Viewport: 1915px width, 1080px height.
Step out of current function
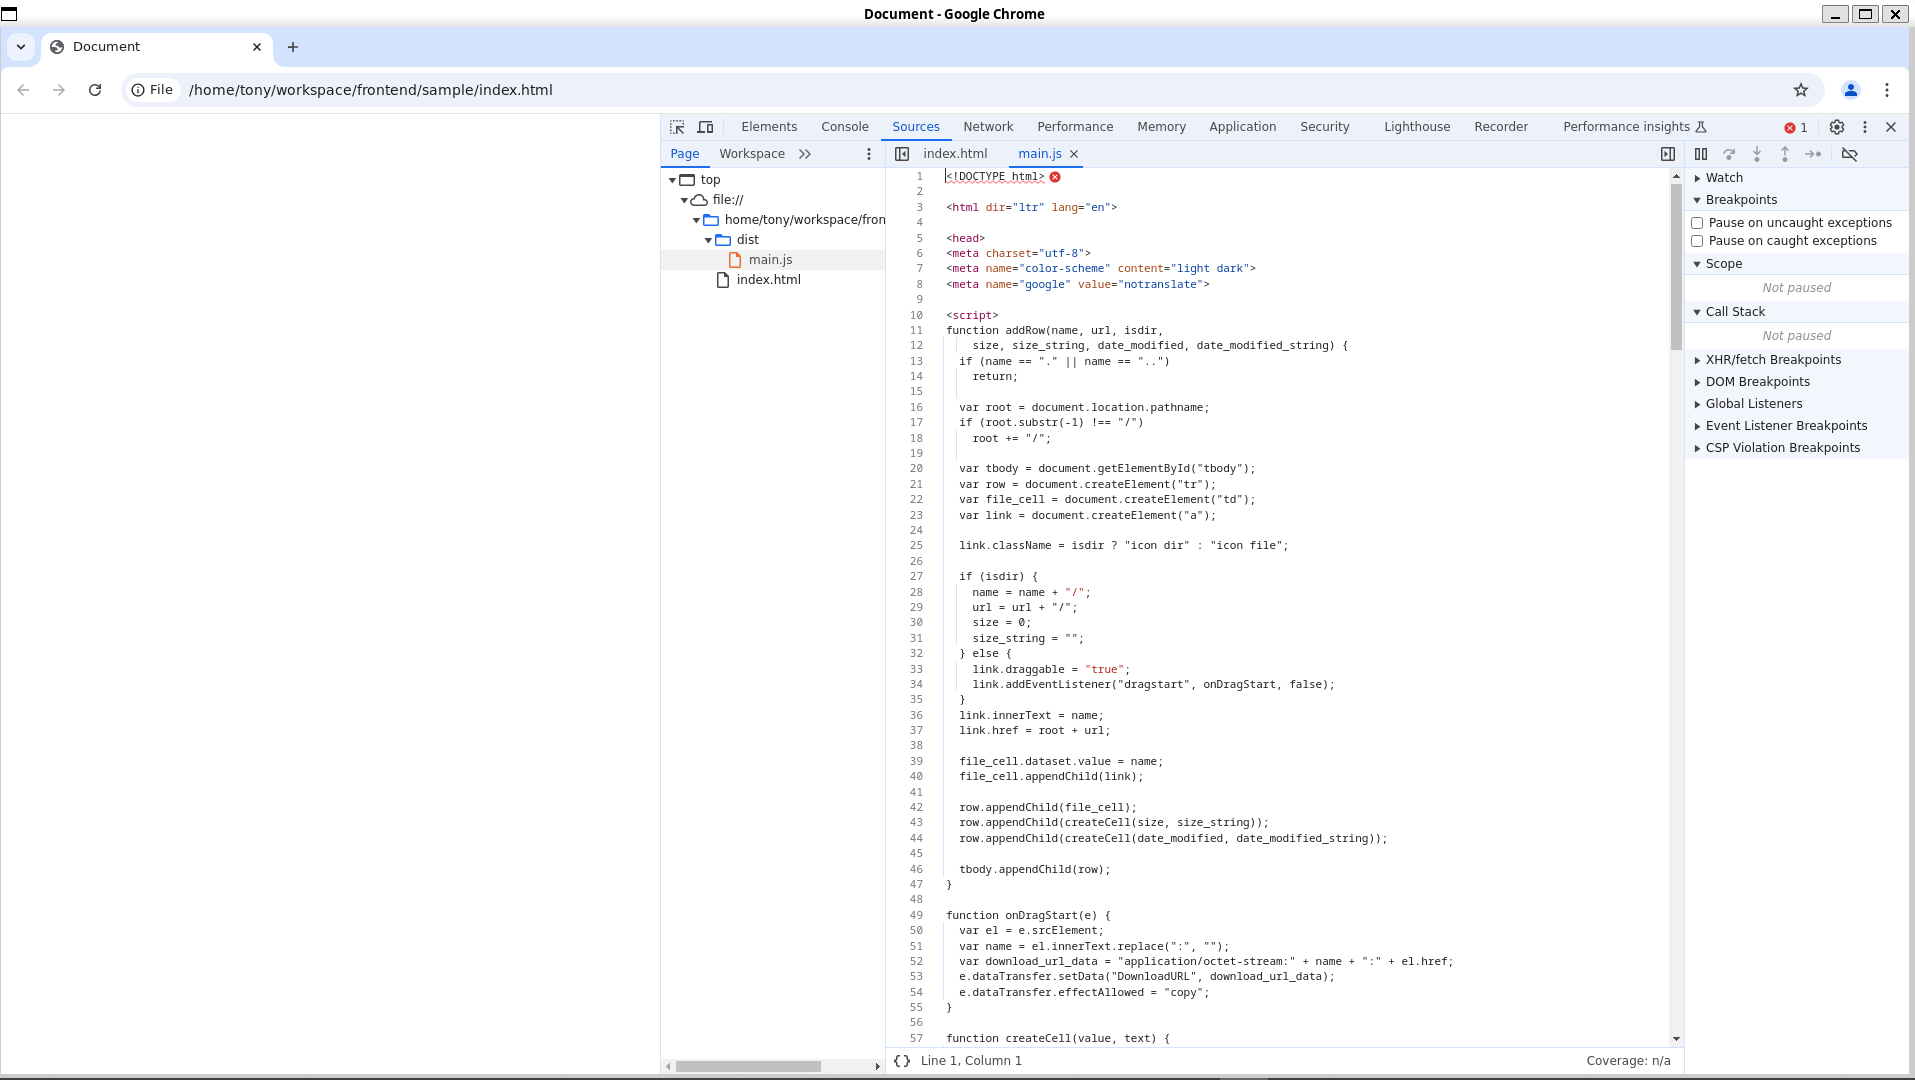click(x=1785, y=154)
